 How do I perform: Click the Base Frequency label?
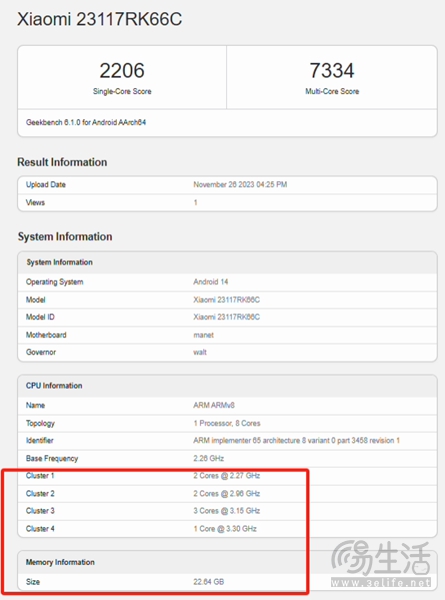(x=52, y=458)
